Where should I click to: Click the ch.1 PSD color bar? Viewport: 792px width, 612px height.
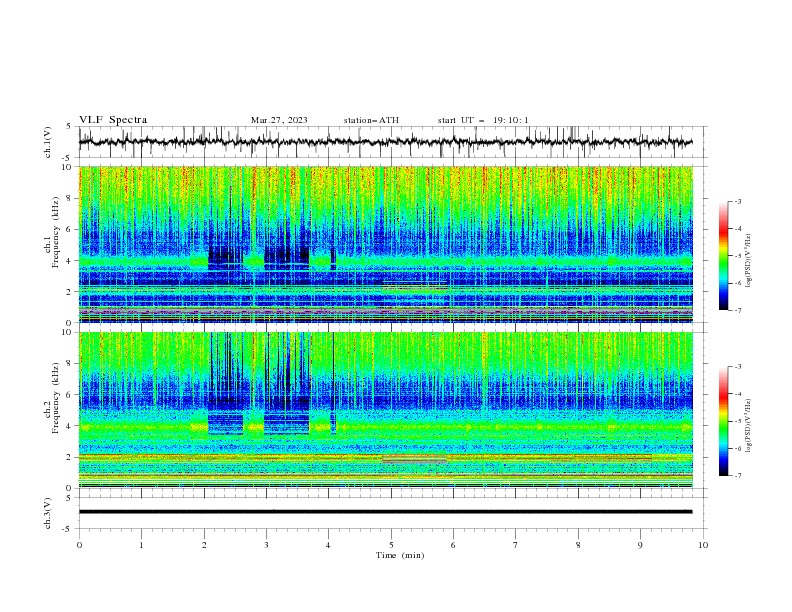723,256
